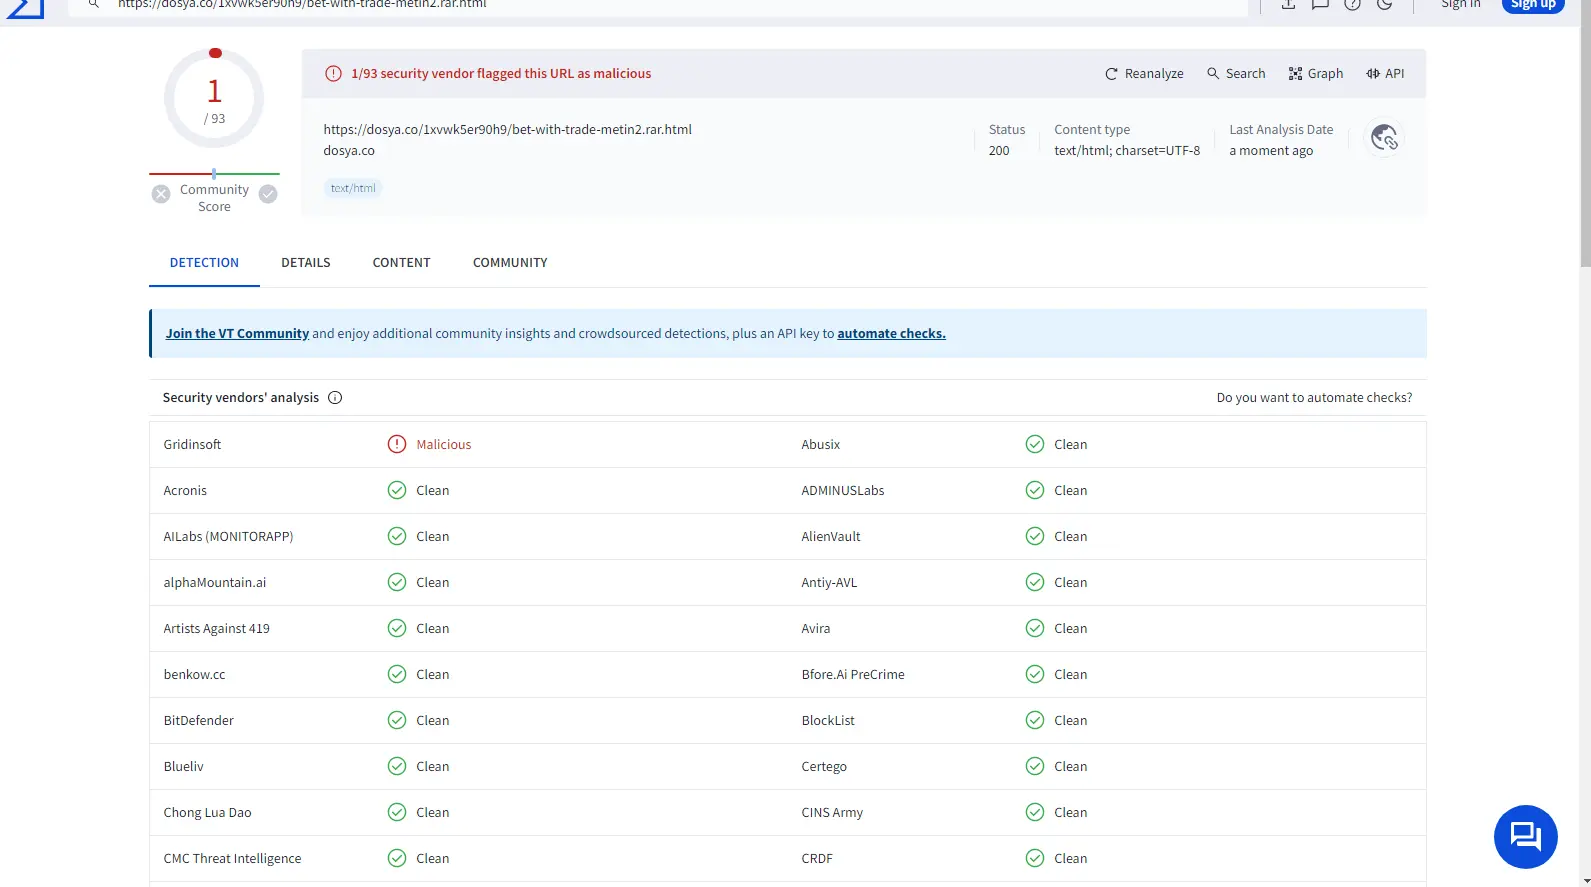
Task: Click the content type text/html; charset=UTF-8 value
Action: coord(1127,151)
